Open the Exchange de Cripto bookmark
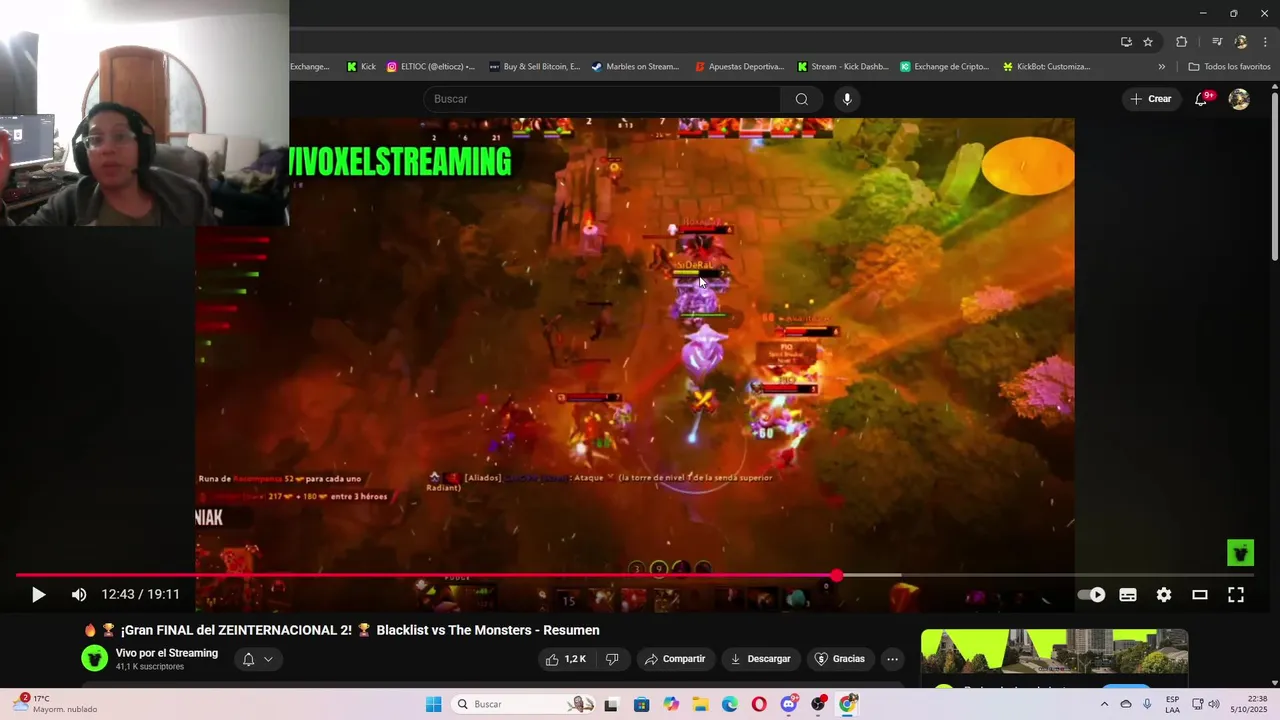This screenshot has width=1280, height=720. pos(944,67)
